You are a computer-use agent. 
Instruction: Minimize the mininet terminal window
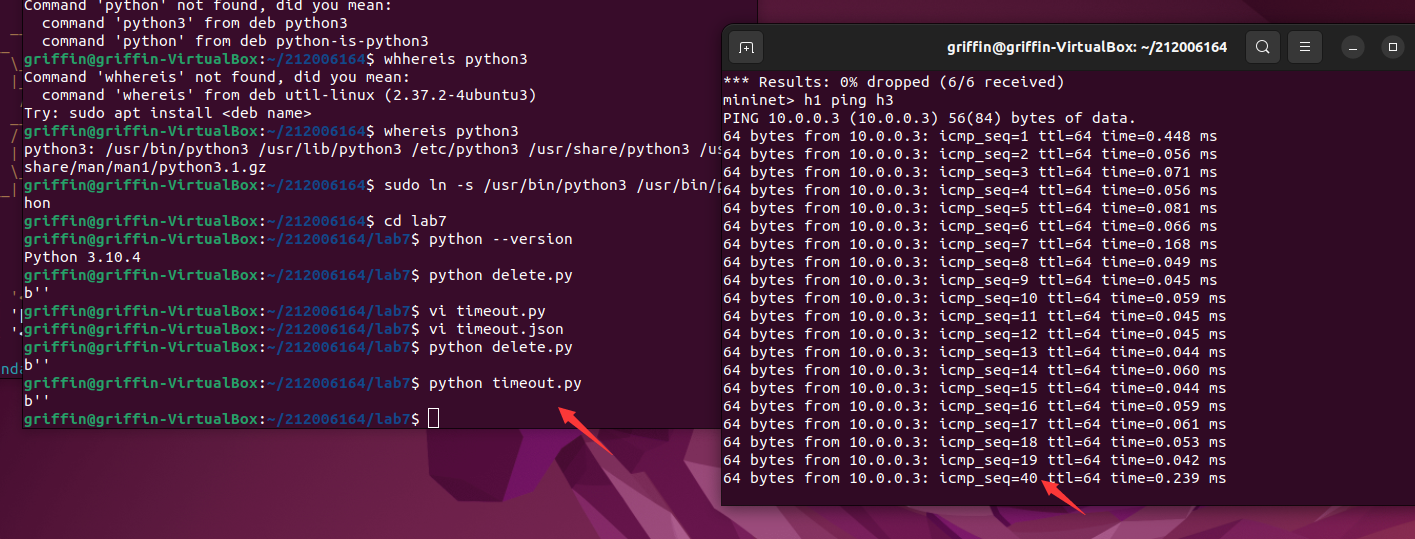click(1353, 47)
